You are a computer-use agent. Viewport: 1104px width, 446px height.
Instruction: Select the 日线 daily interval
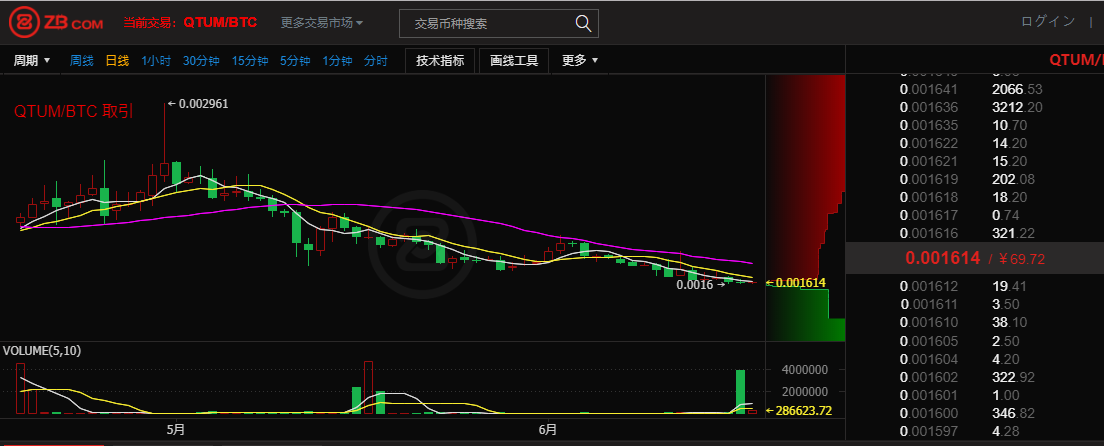[x=118, y=61]
